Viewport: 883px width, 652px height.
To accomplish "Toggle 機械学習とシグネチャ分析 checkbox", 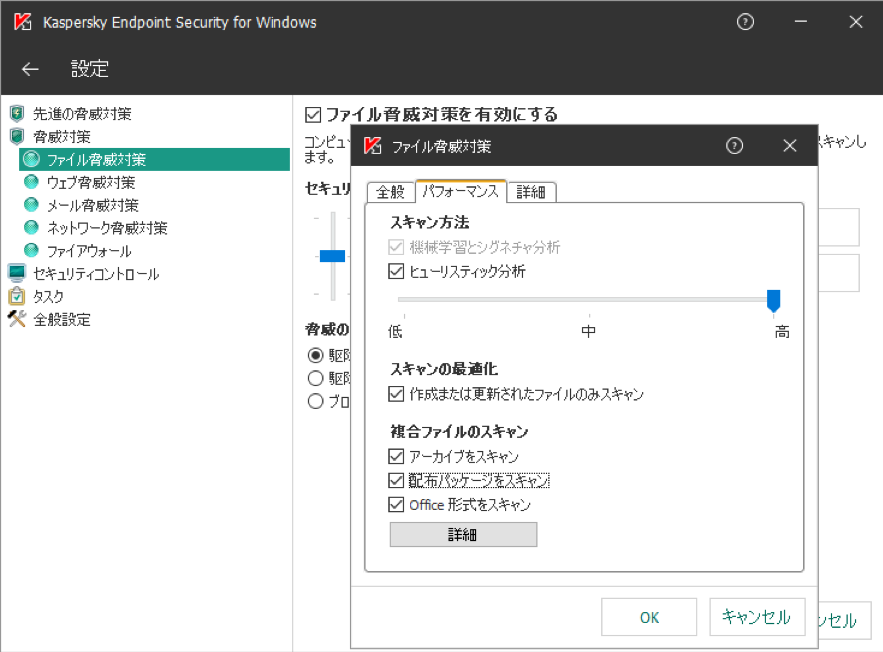I will [x=396, y=247].
